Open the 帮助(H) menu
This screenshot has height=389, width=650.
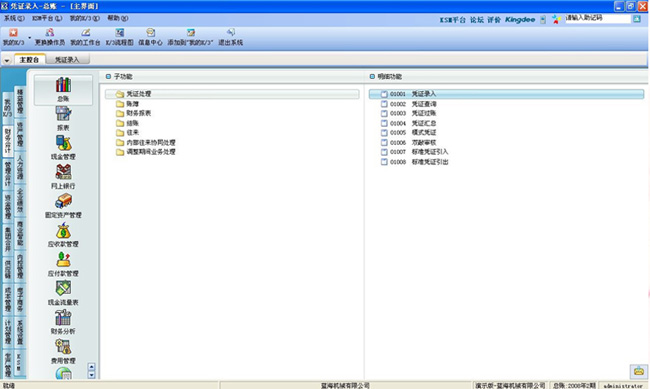coord(118,18)
